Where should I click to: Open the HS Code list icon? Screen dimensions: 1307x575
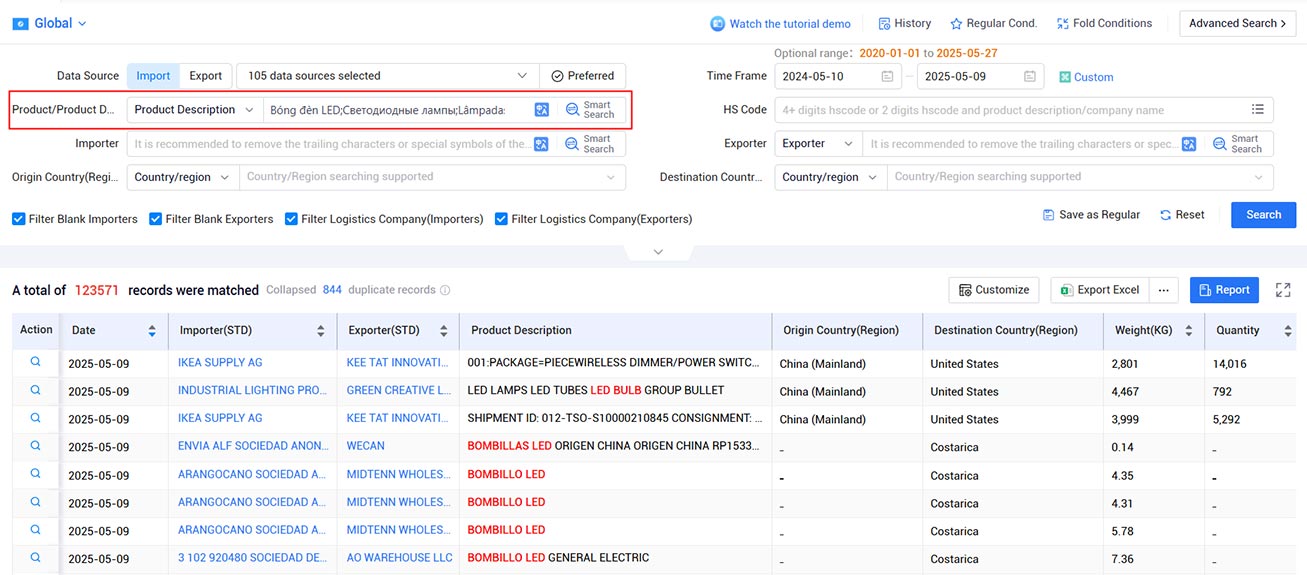pyautogui.click(x=1258, y=110)
